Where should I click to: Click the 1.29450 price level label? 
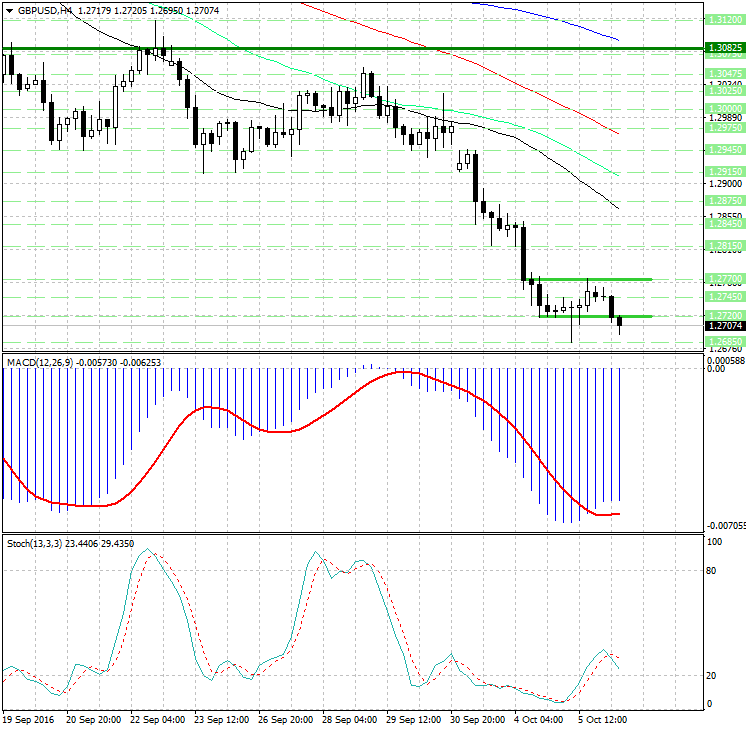pos(723,149)
